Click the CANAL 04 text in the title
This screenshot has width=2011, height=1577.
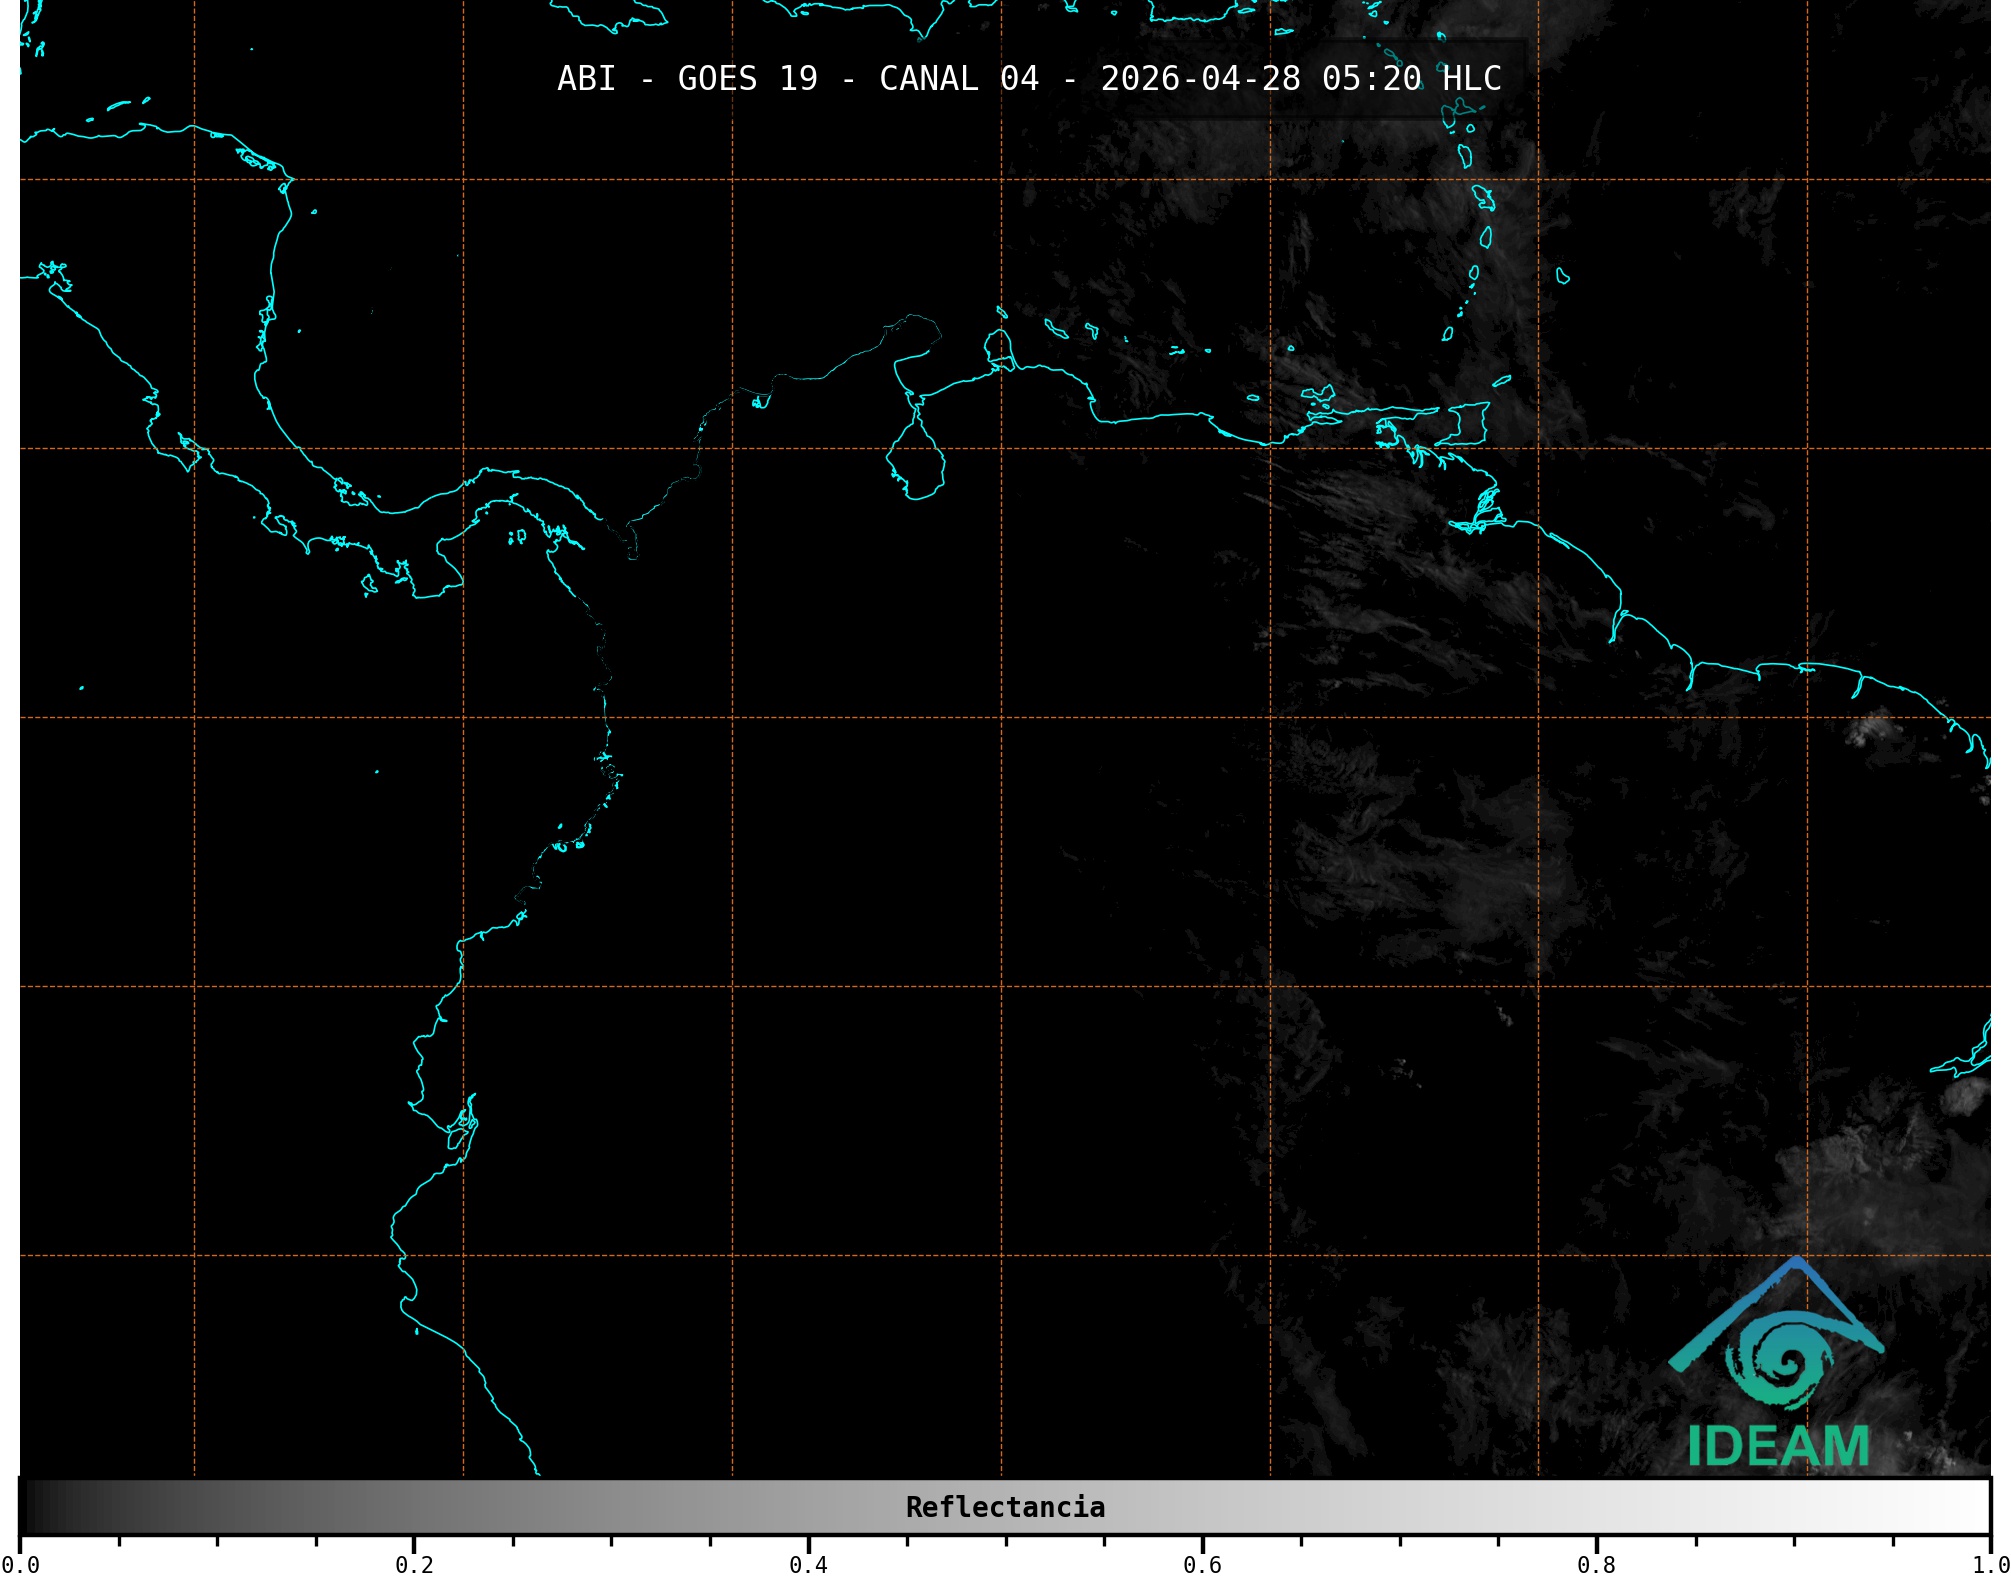(958, 78)
